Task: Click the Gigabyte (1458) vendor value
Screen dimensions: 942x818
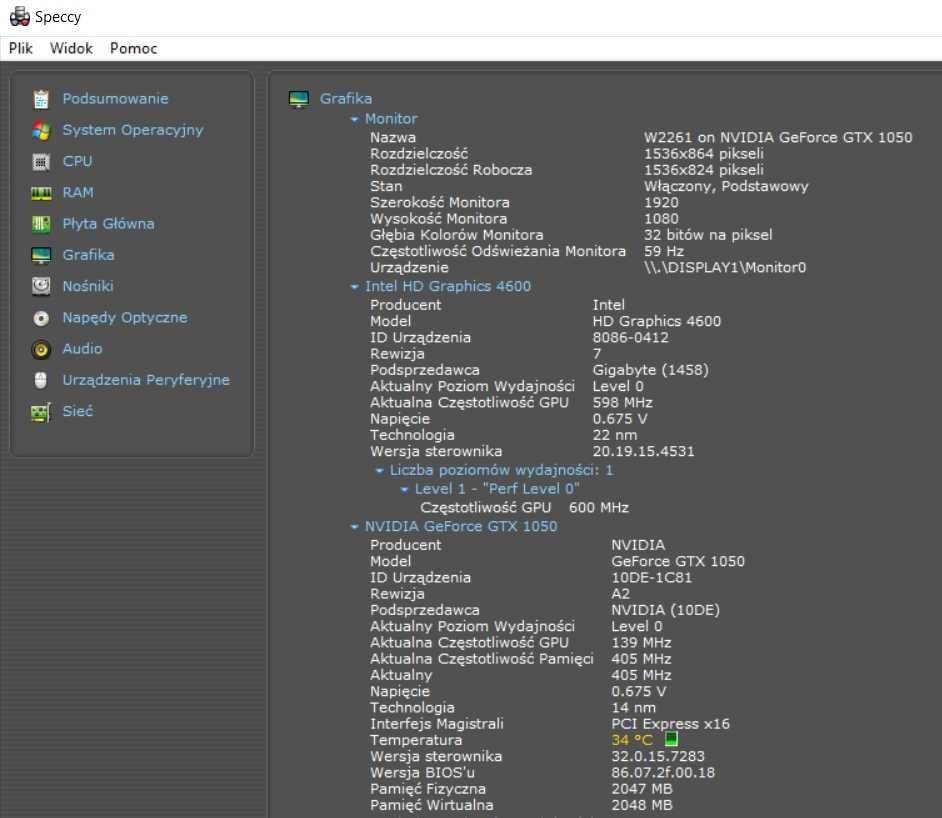Action: [x=650, y=370]
